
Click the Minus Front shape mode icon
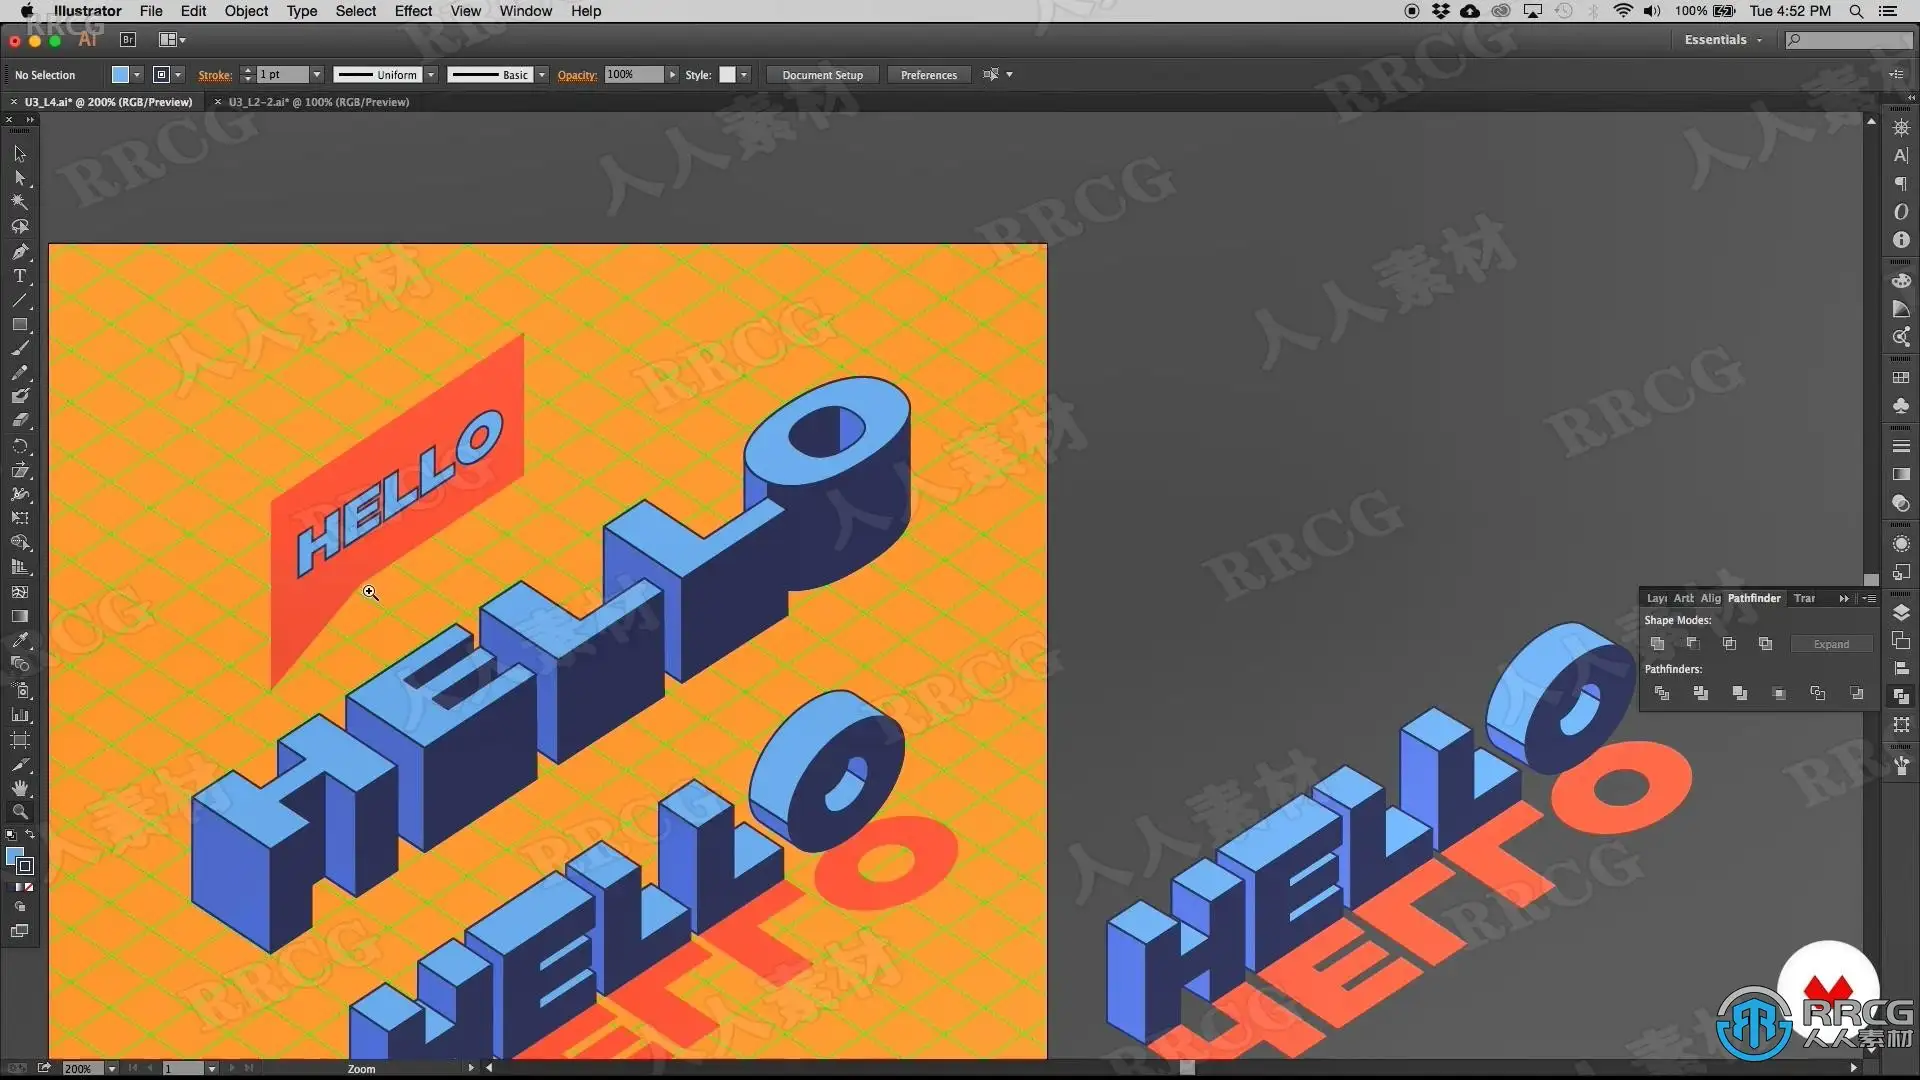pos(1693,644)
